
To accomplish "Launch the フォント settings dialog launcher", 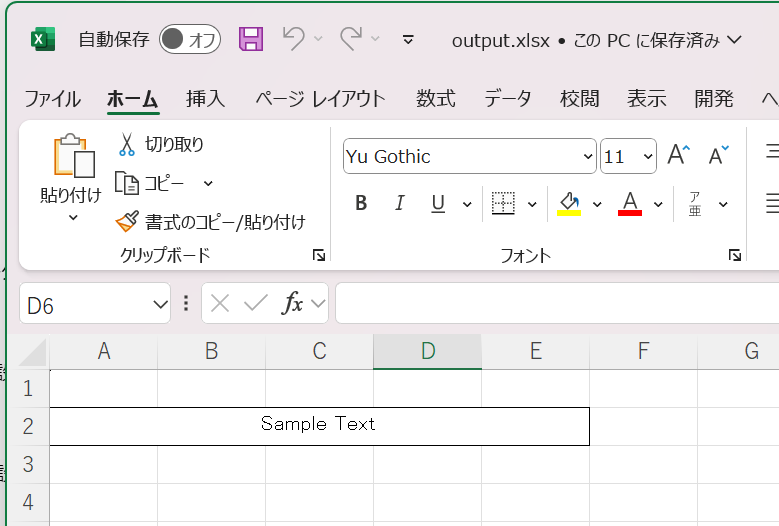I will (735, 255).
